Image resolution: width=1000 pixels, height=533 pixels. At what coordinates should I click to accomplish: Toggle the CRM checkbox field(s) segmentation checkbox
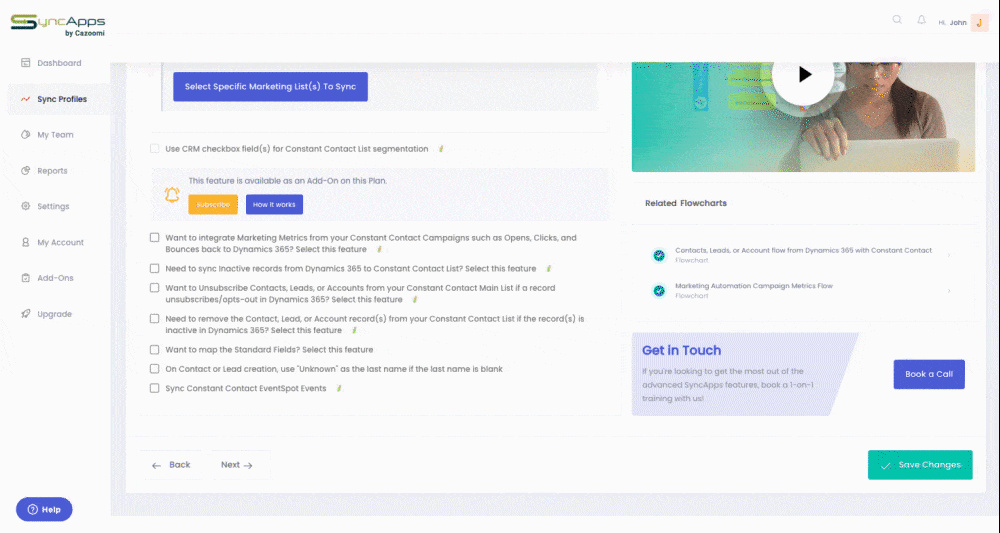coord(154,149)
